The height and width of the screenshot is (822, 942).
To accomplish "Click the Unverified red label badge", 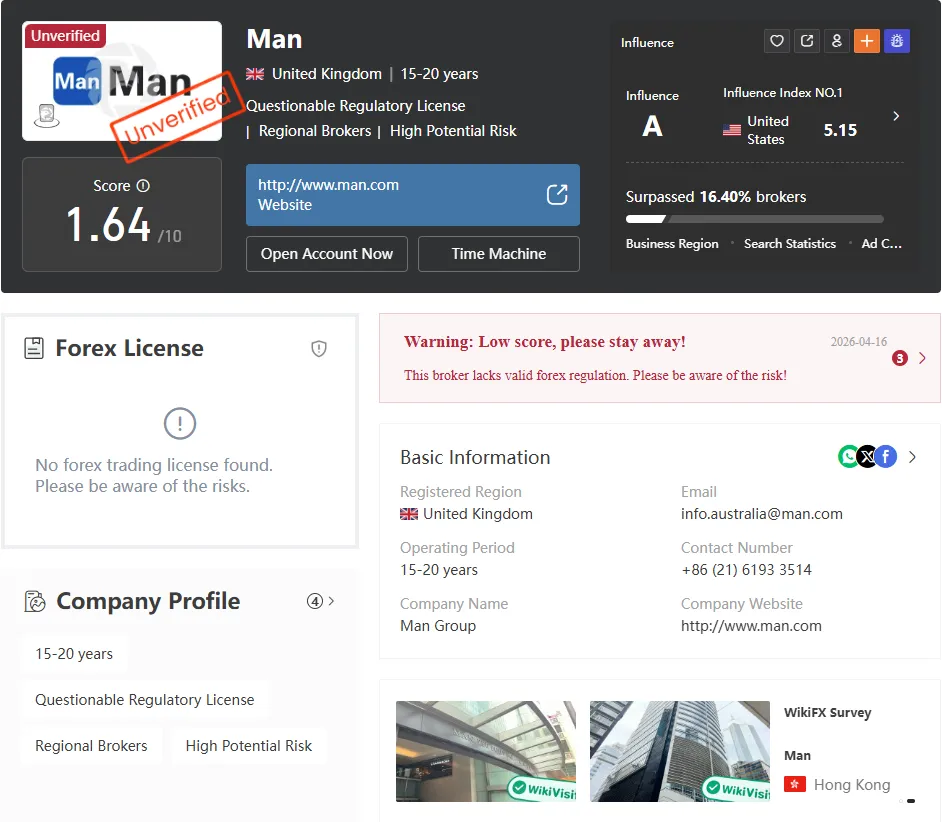I will [65, 35].
